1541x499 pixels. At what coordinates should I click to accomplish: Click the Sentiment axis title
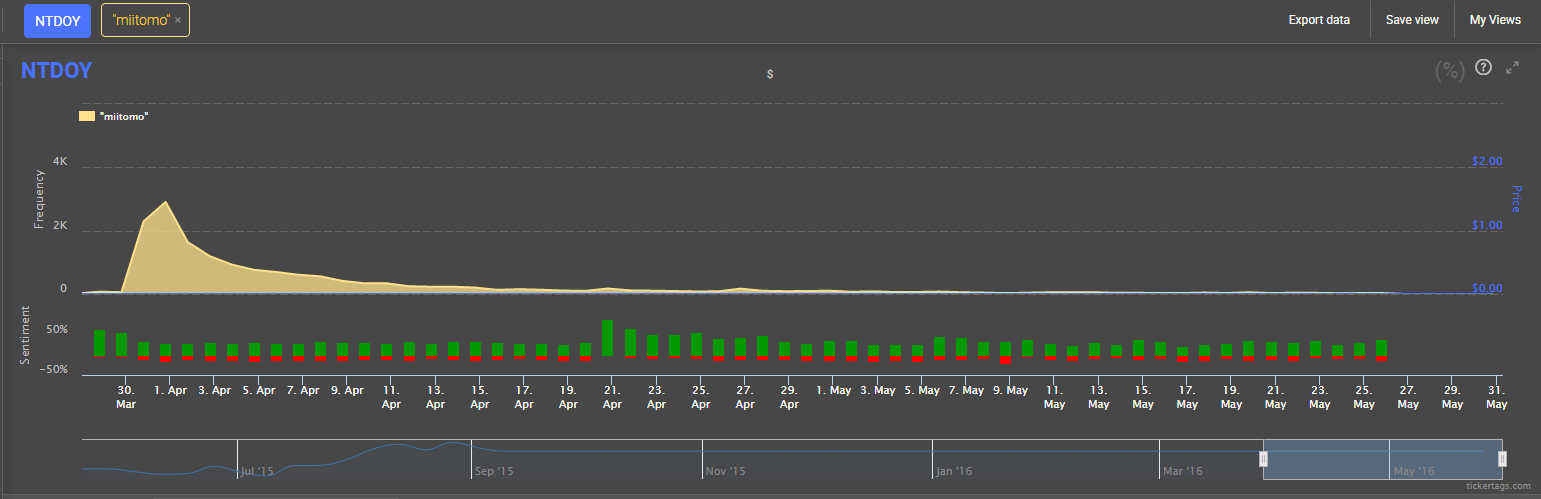coord(24,336)
